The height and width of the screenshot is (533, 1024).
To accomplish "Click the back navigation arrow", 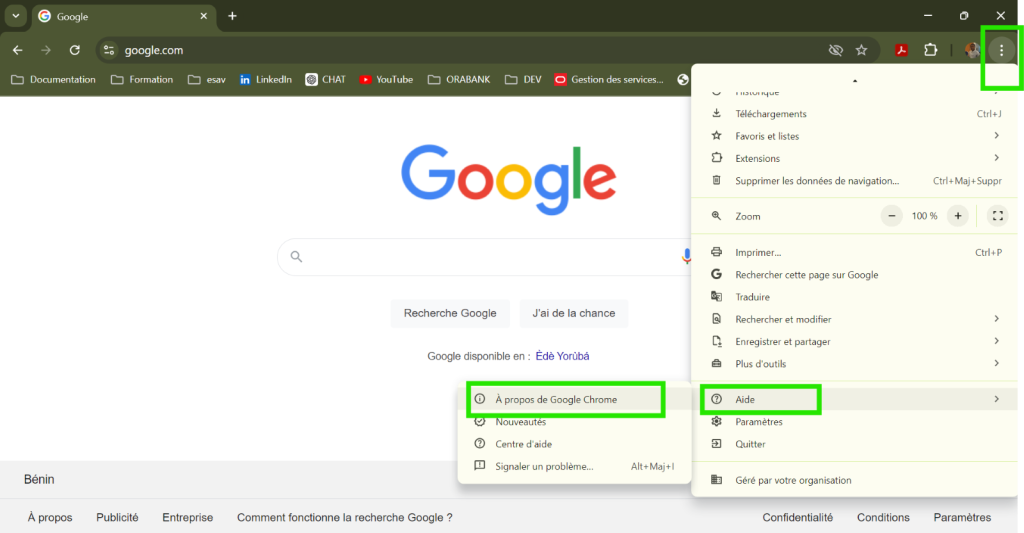I will click(17, 50).
